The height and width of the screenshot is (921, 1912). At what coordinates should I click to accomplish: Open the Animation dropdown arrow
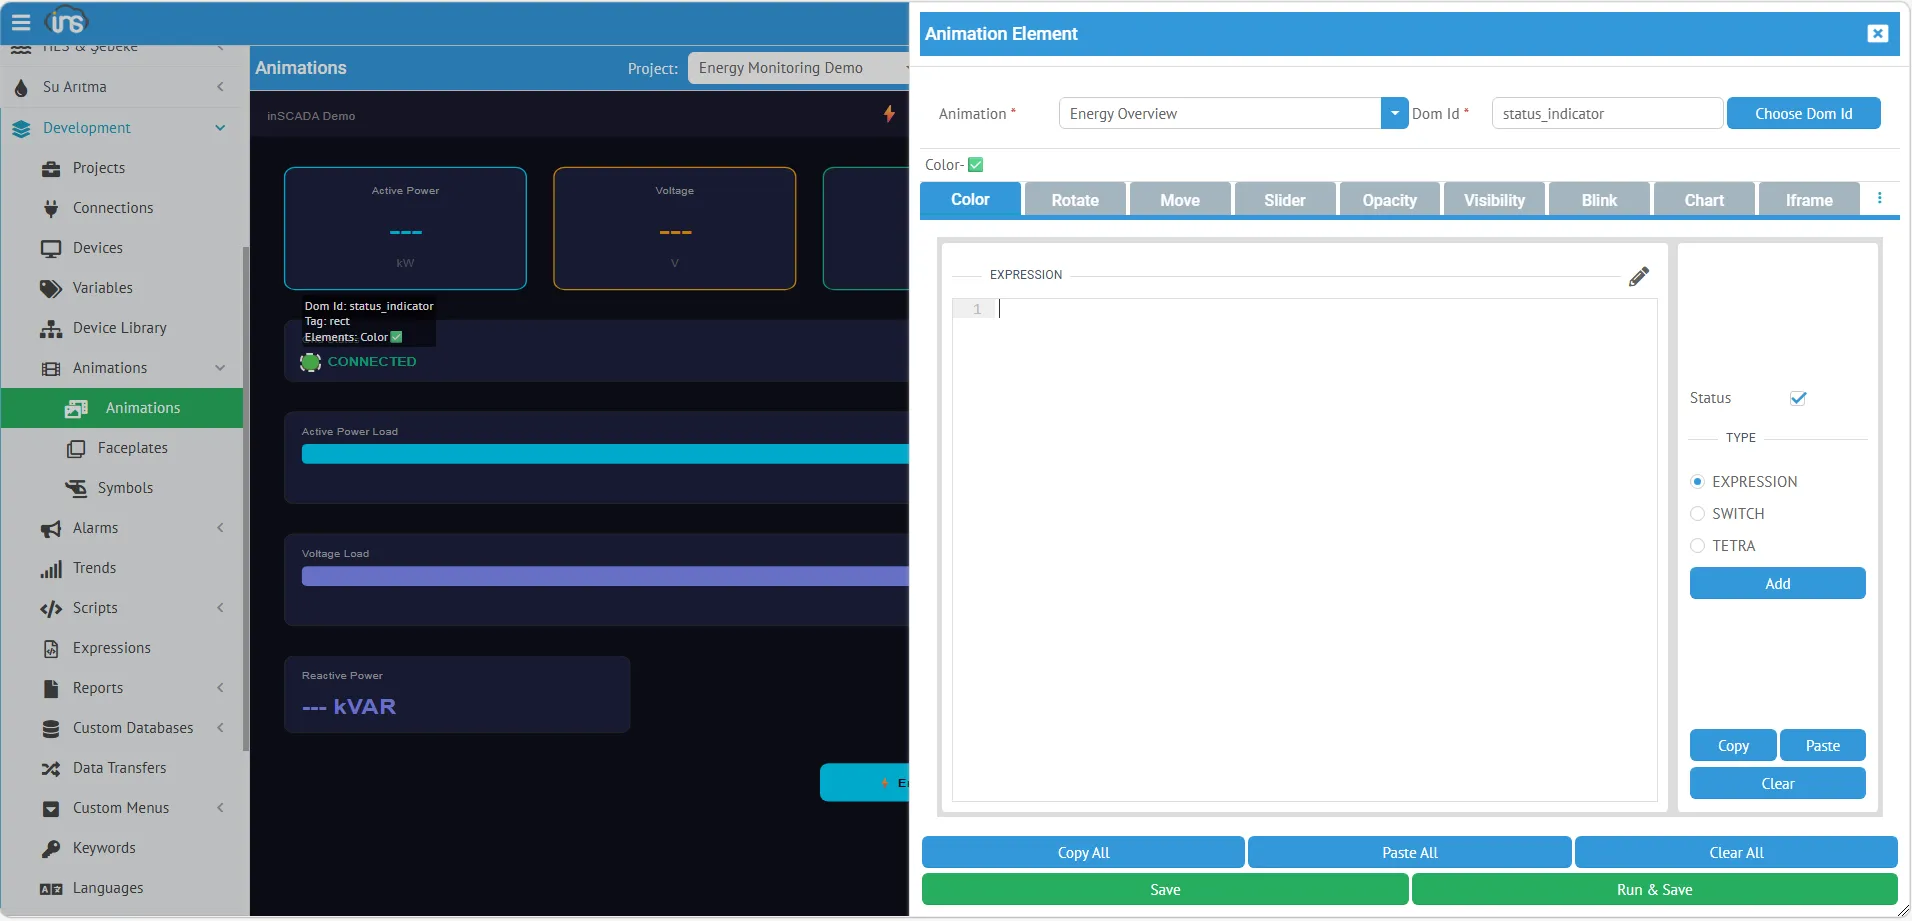click(1394, 114)
